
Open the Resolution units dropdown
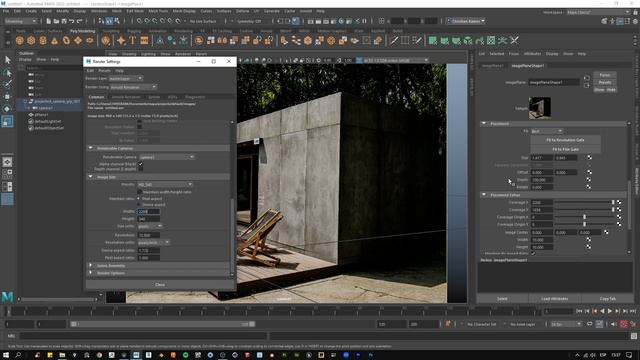pyautogui.click(x=153, y=242)
